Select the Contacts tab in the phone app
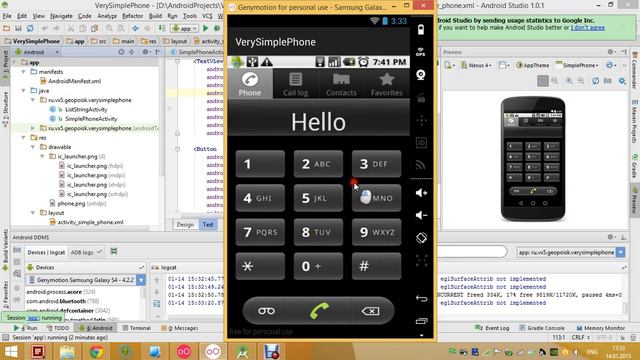Image resolution: width=640 pixels, height=360 pixels. (341, 84)
